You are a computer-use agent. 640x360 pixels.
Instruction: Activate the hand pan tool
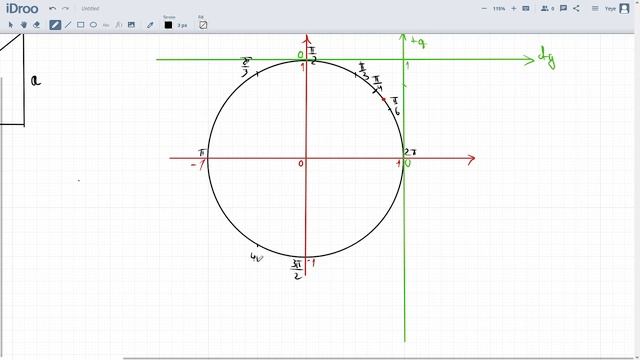24,25
